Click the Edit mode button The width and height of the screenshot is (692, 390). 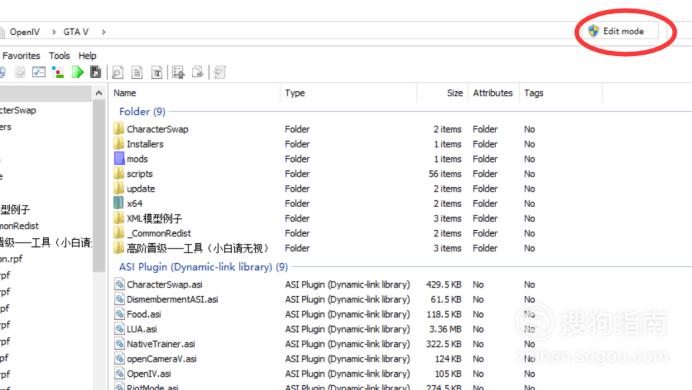tap(622, 31)
